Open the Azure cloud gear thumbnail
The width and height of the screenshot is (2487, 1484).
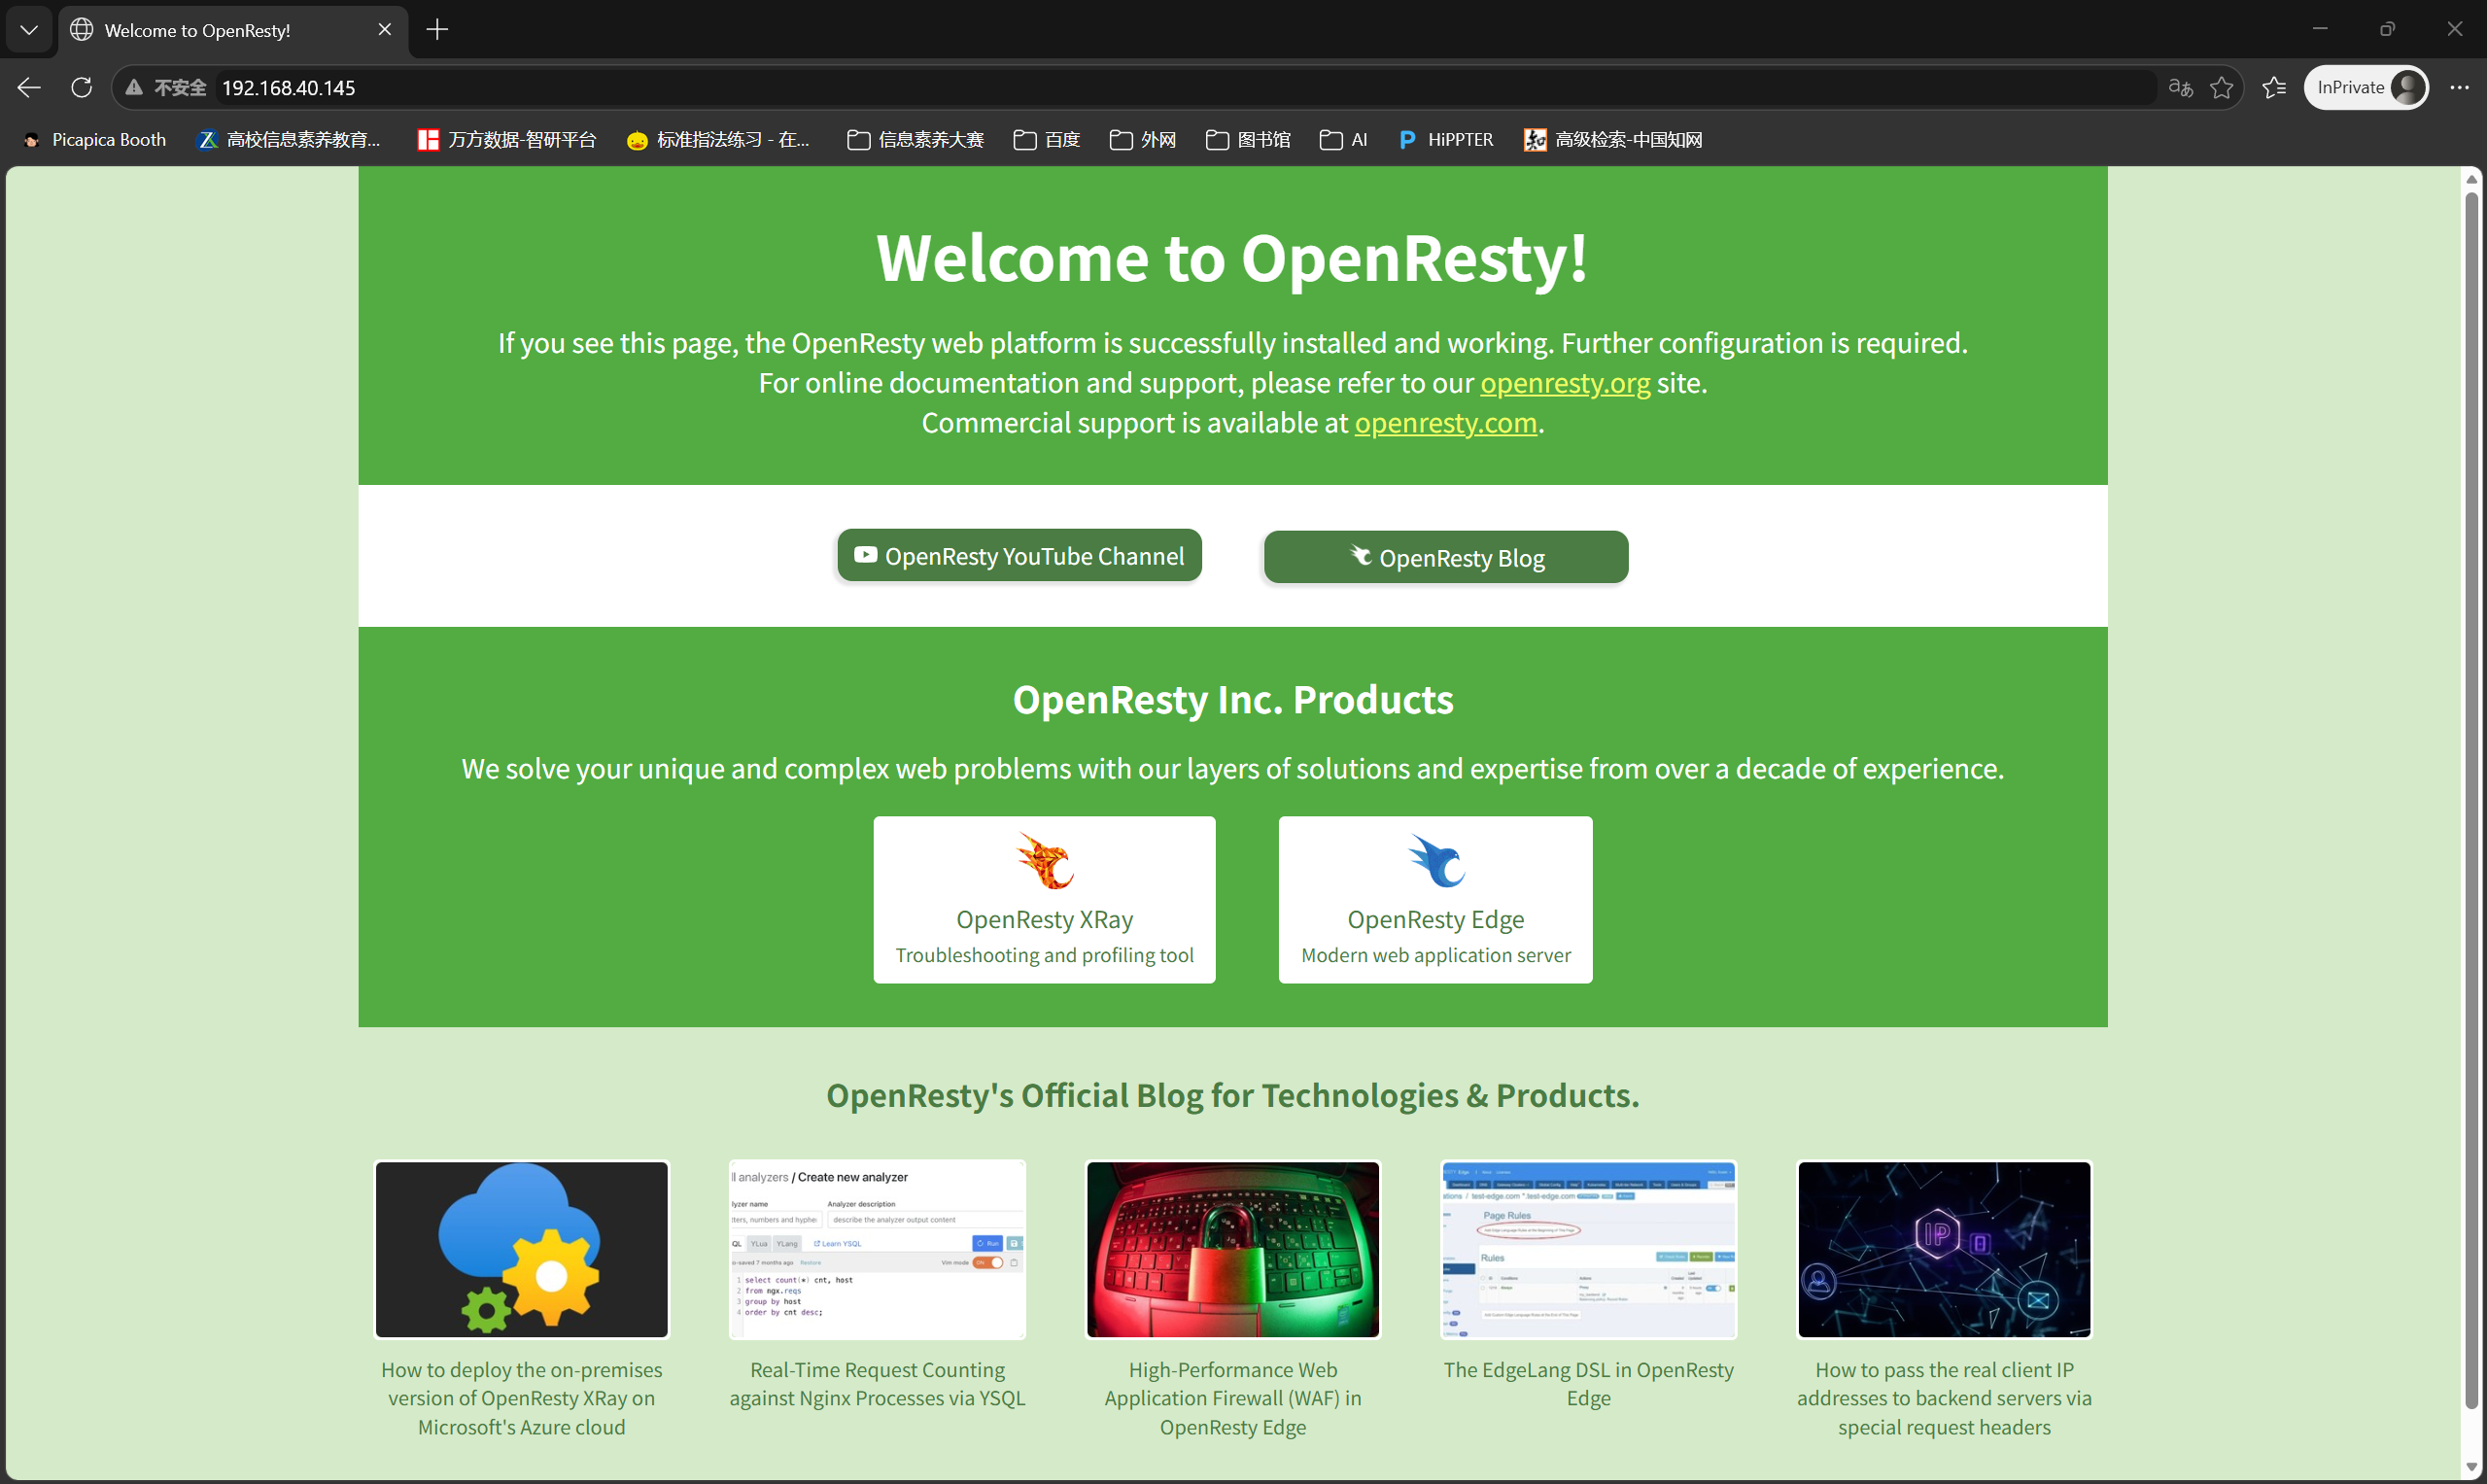(521, 1249)
